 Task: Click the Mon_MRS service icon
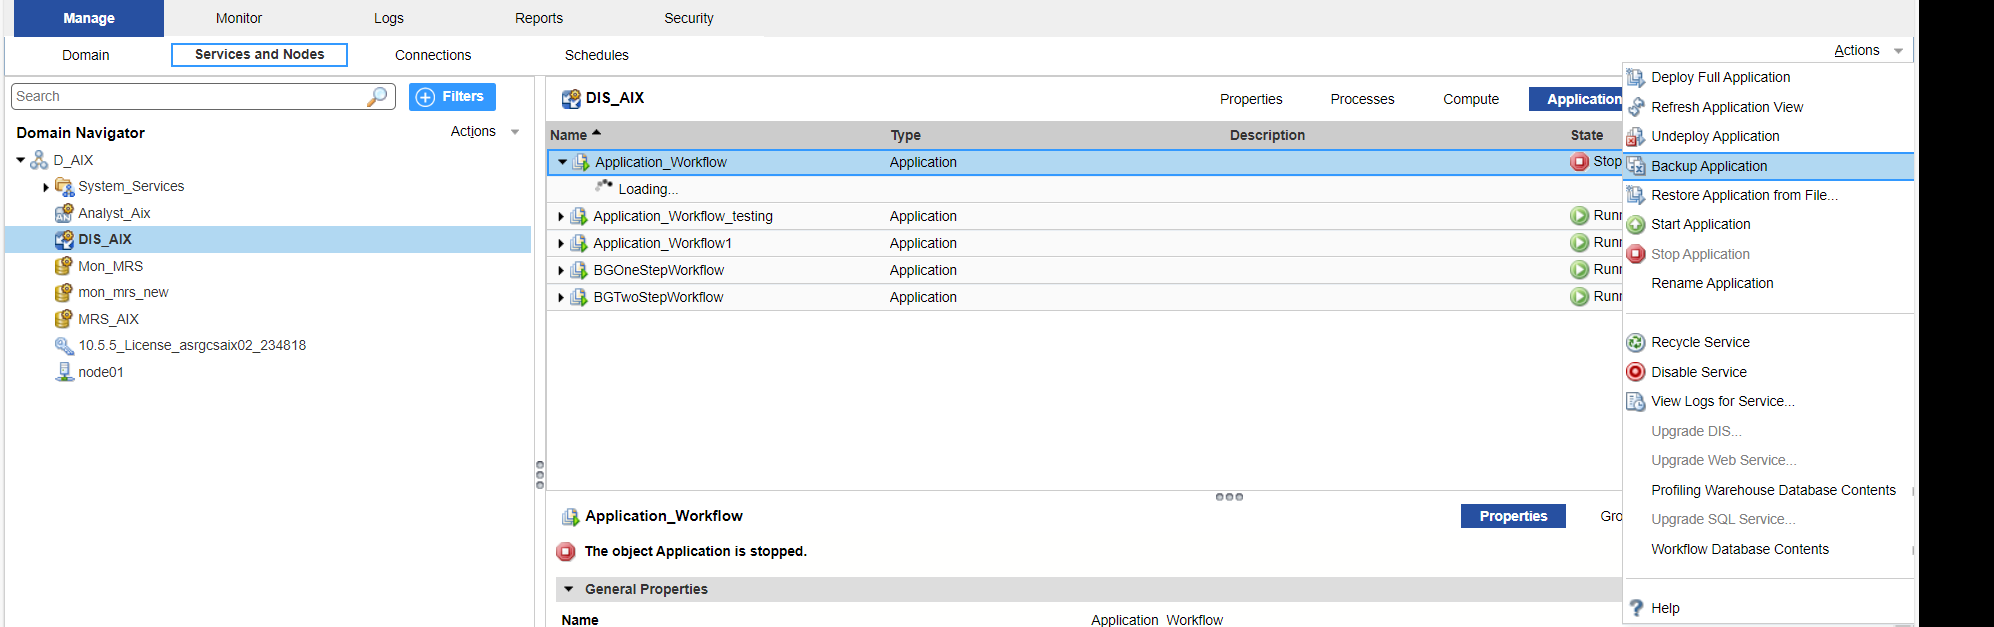pyautogui.click(x=64, y=266)
